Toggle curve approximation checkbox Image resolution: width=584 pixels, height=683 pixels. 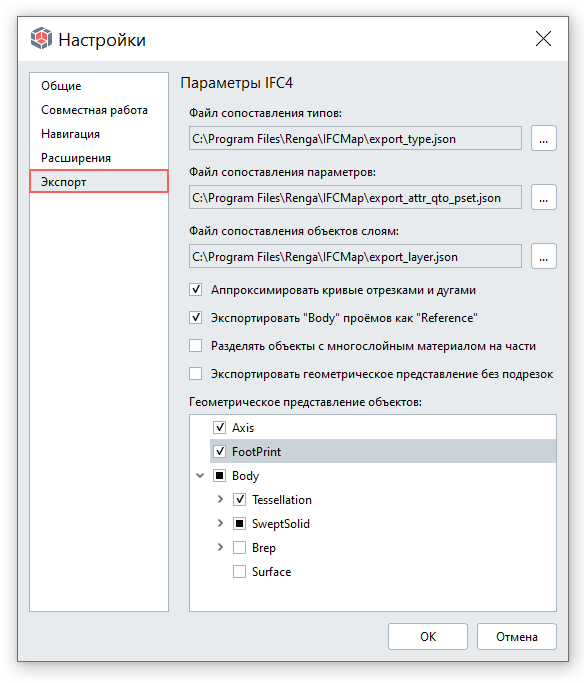pyautogui.click(x=196, y=289)
